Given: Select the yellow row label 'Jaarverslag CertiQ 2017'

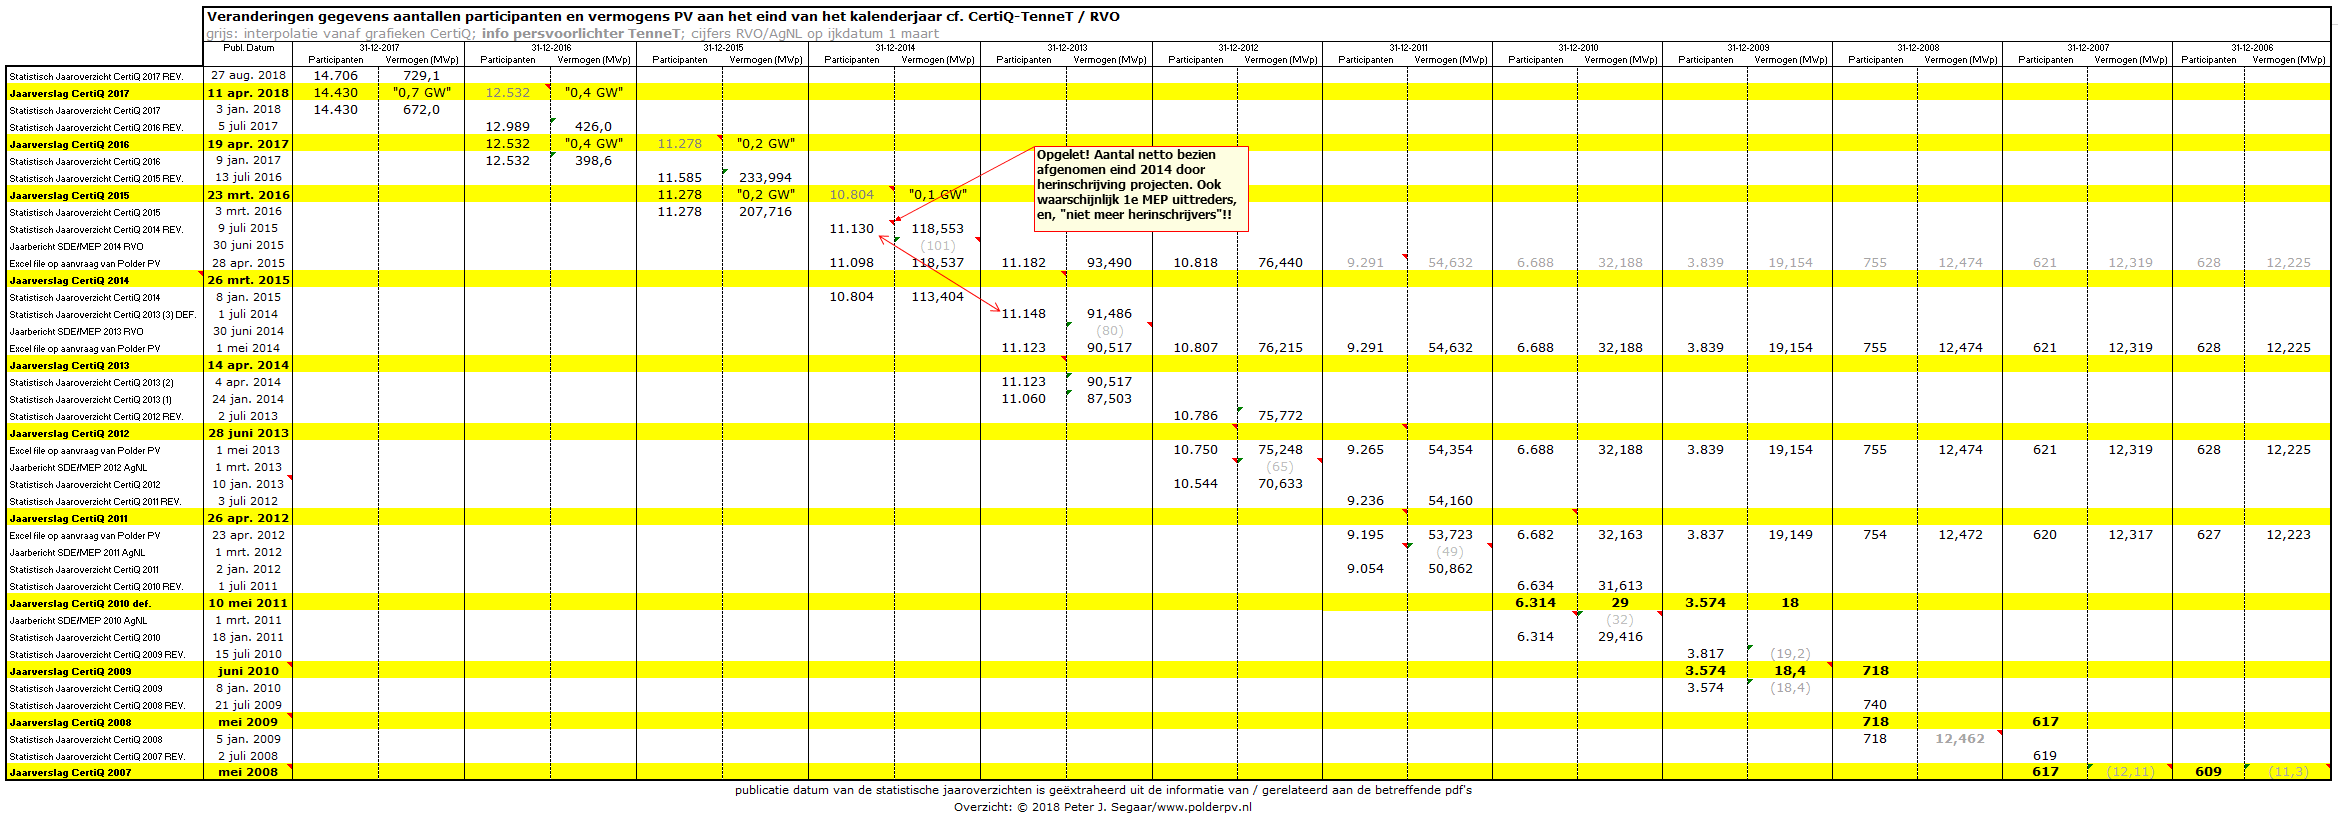Looking at the screenshot, I should pos(69,94).
